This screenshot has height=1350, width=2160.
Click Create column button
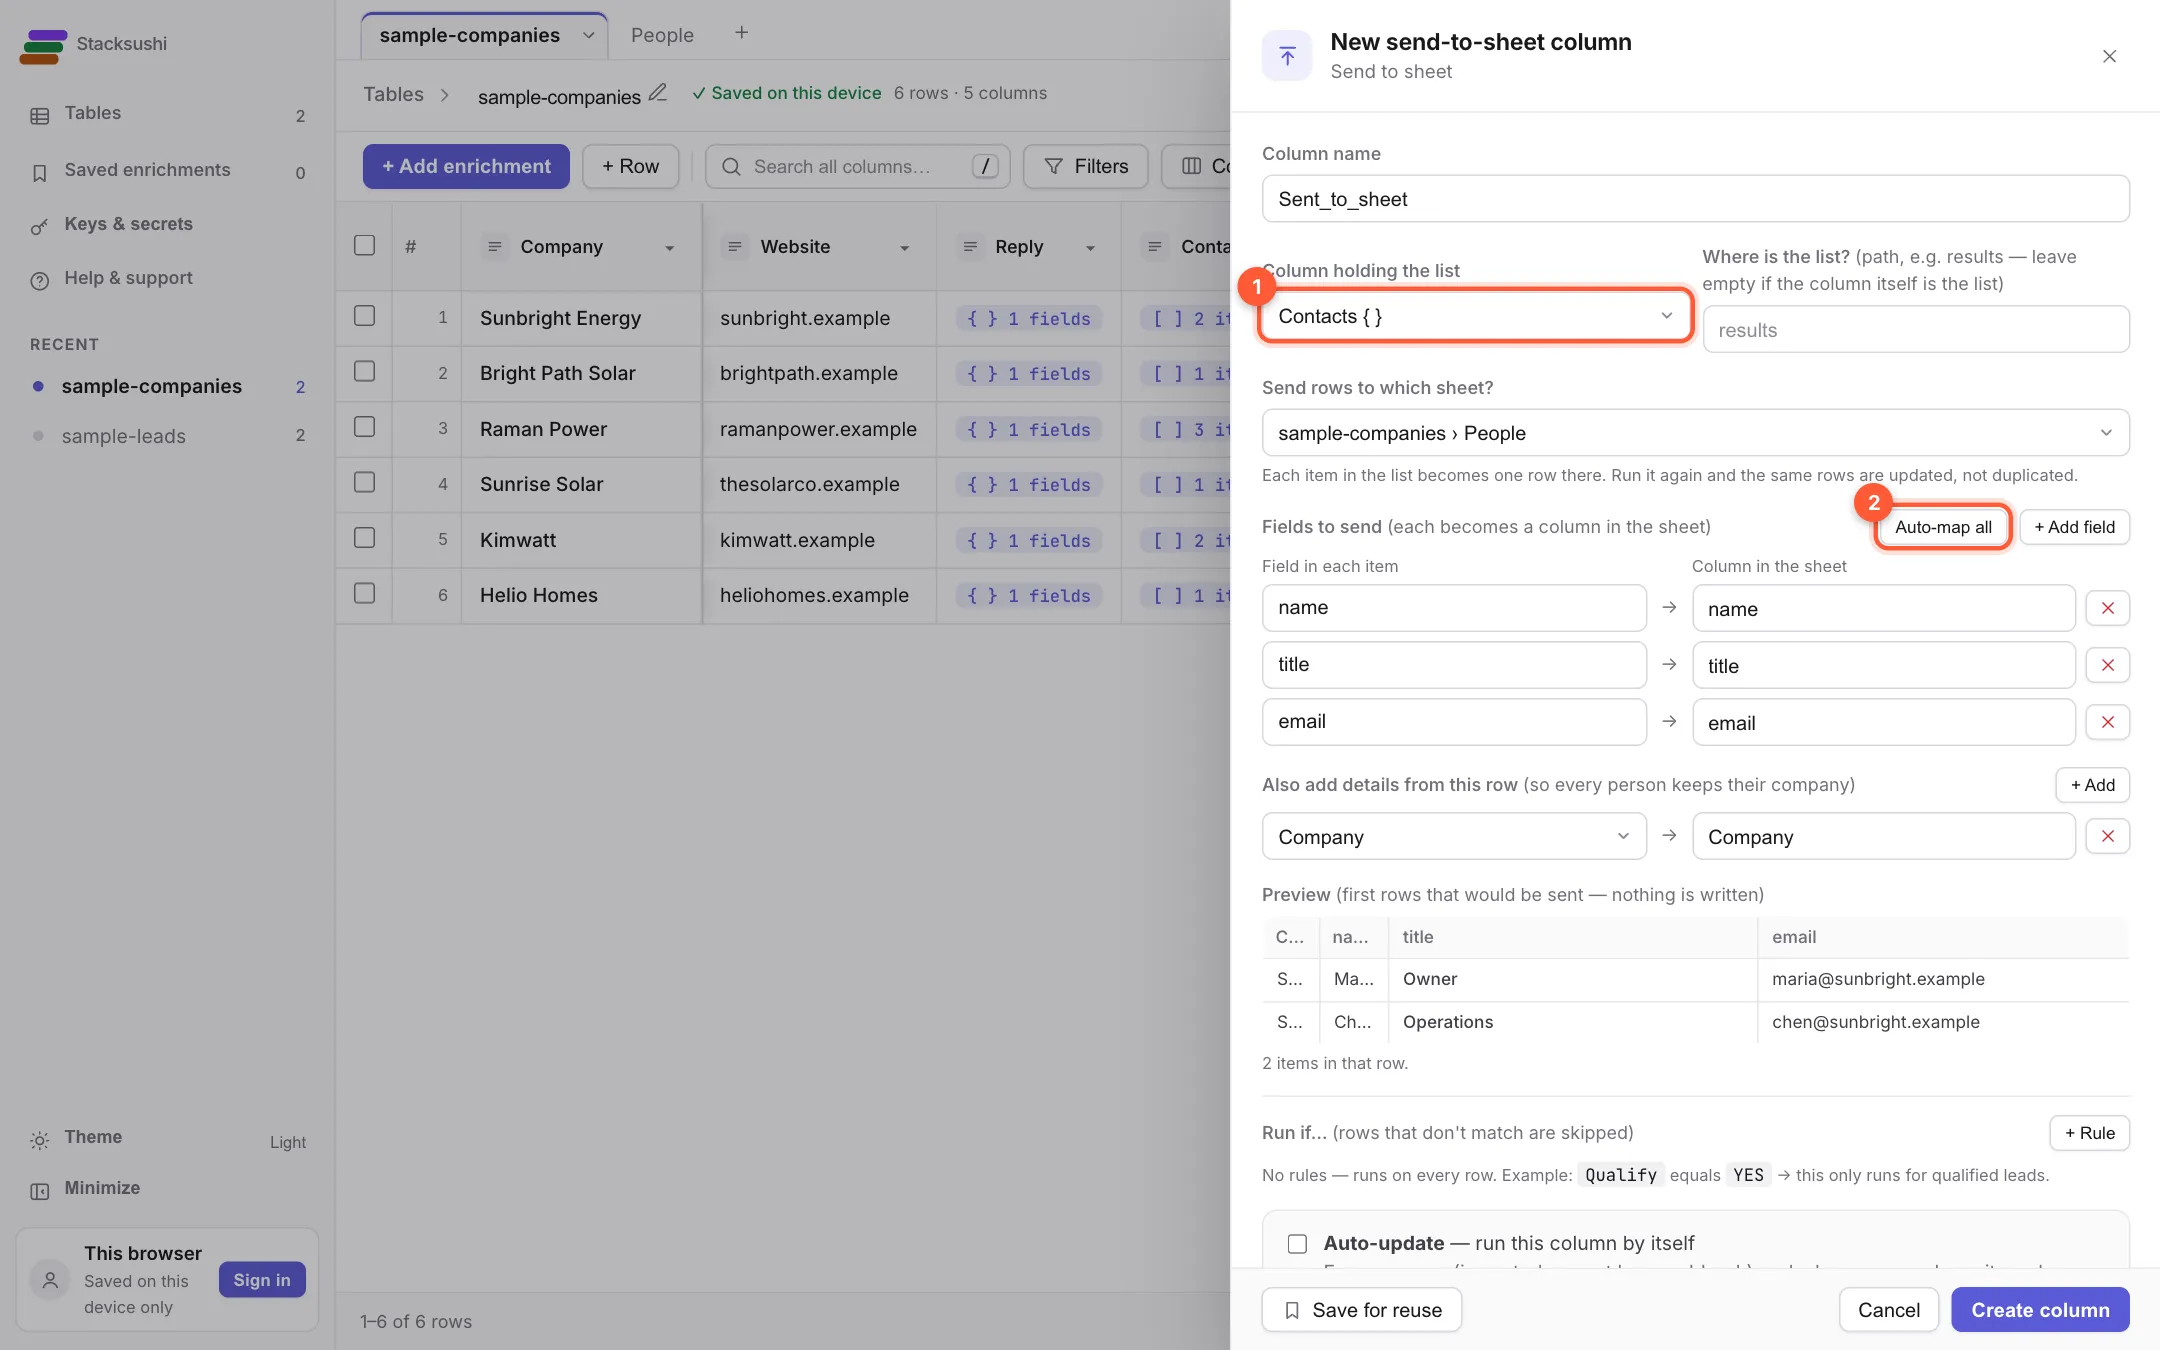pyautogui.click(x=2040, y=1310)
